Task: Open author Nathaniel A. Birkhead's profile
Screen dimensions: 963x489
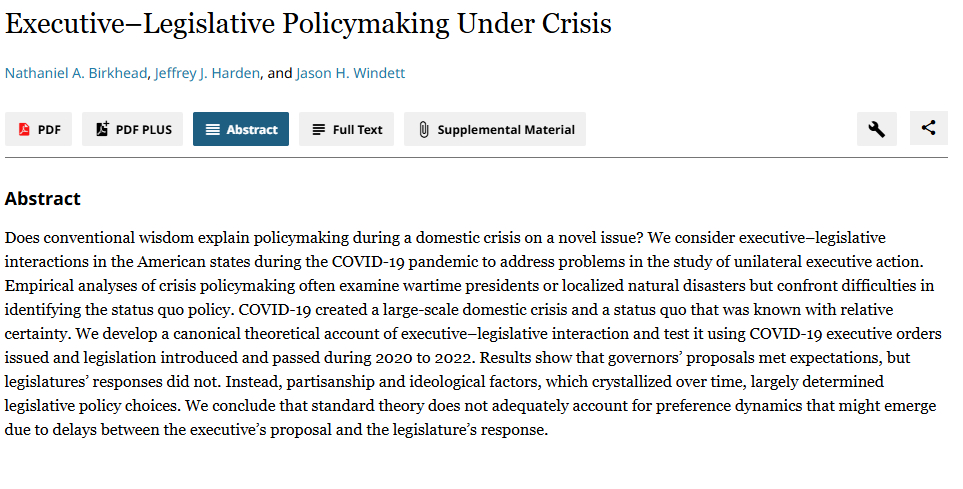Action: pyautogui.click(x=77, y=73)
